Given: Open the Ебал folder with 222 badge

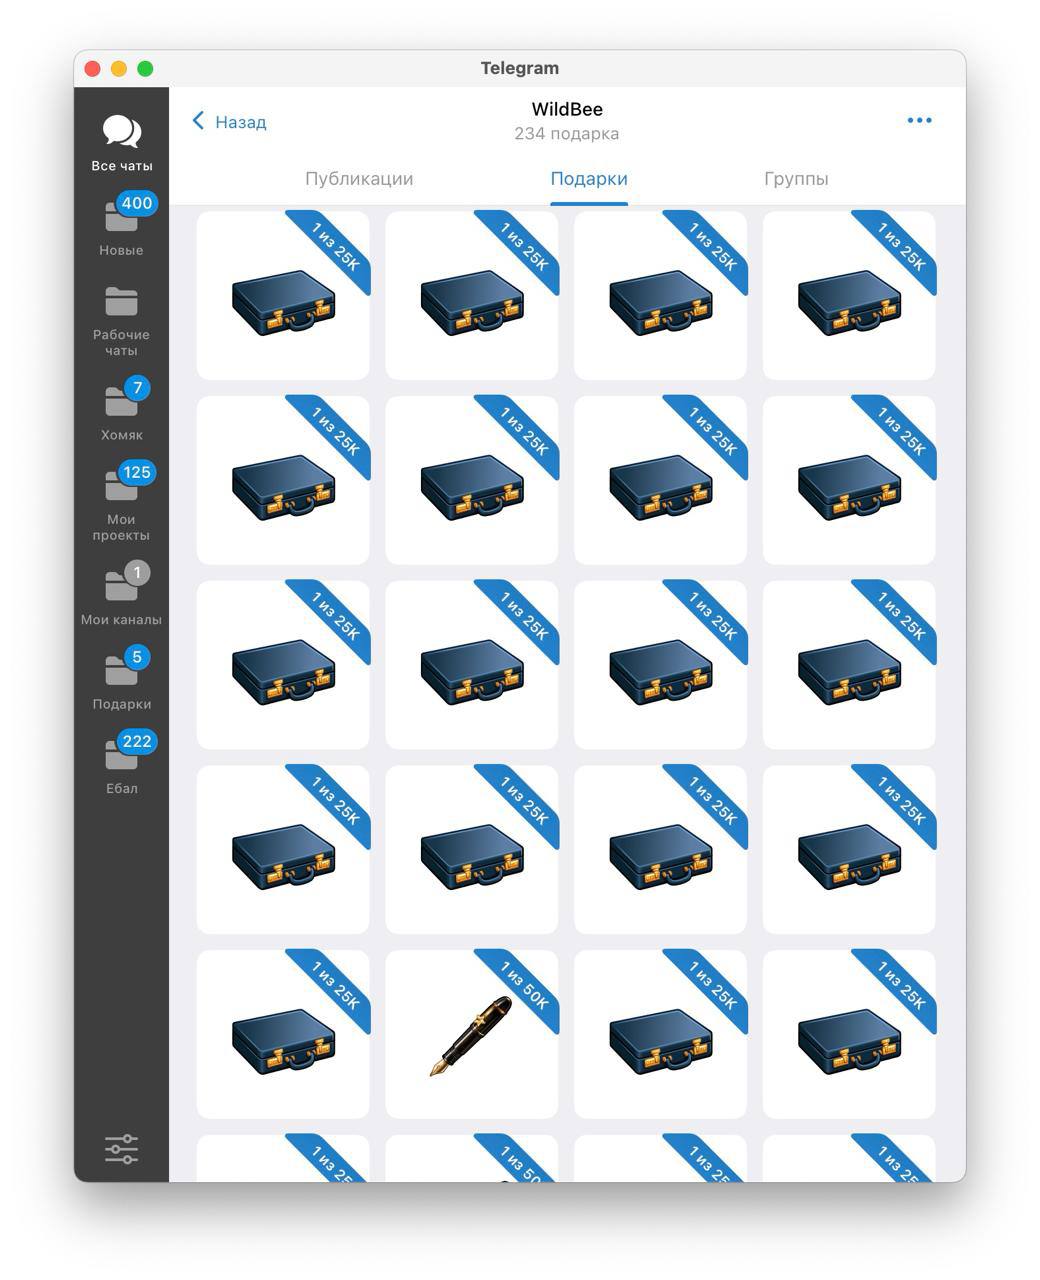Looking at the screenshot, I should [121, 763].
